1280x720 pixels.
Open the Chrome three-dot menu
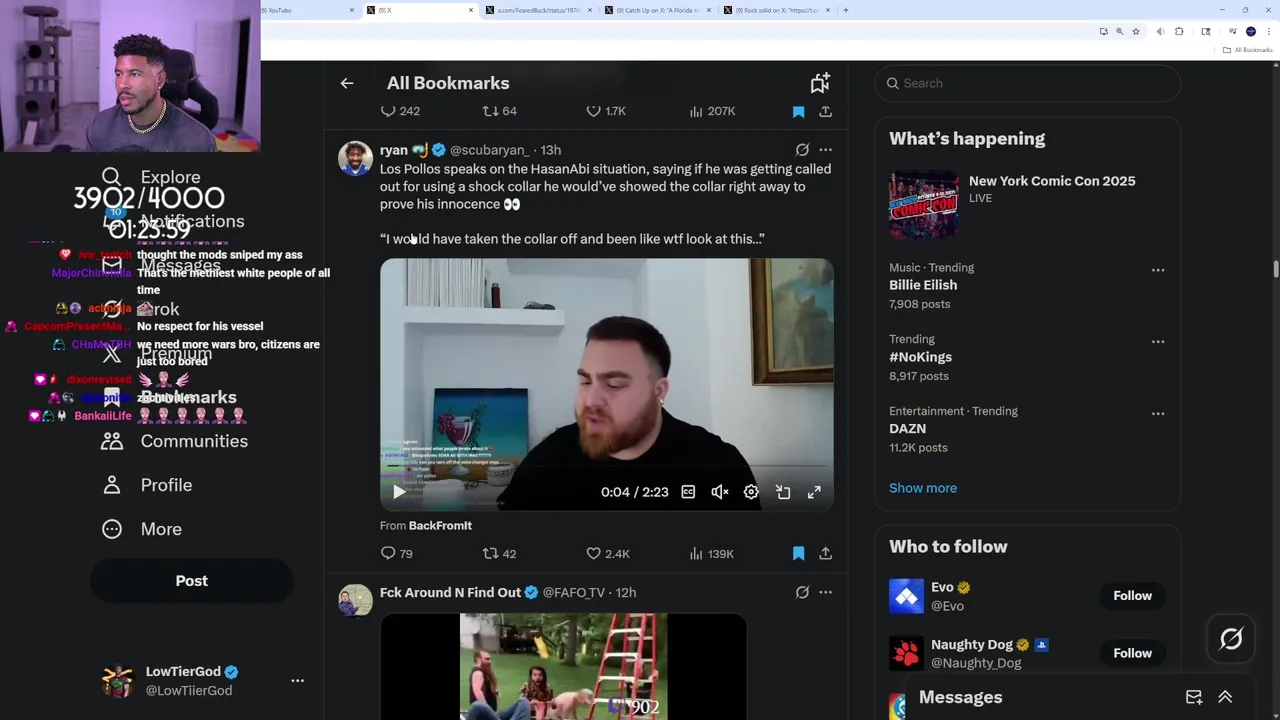click(1270, 31)
